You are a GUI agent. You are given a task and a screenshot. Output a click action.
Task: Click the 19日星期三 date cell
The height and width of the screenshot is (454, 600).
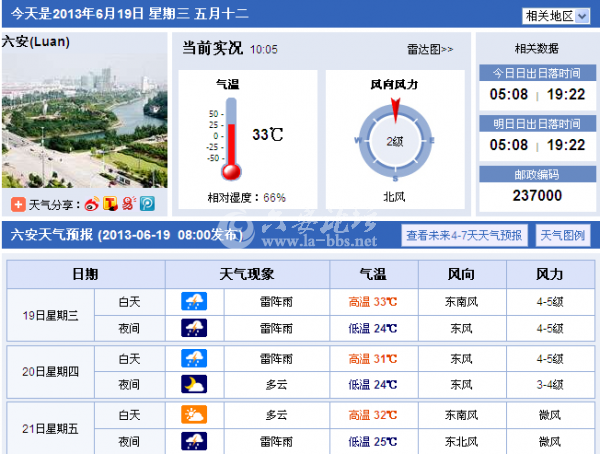click(x=51, y=315)
